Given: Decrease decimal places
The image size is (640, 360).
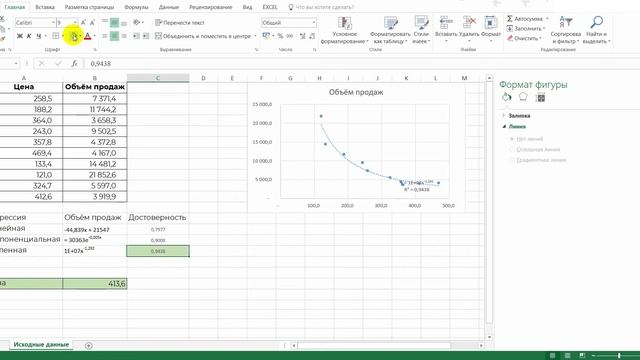Looking at the screenshot, I should (312, 36).
